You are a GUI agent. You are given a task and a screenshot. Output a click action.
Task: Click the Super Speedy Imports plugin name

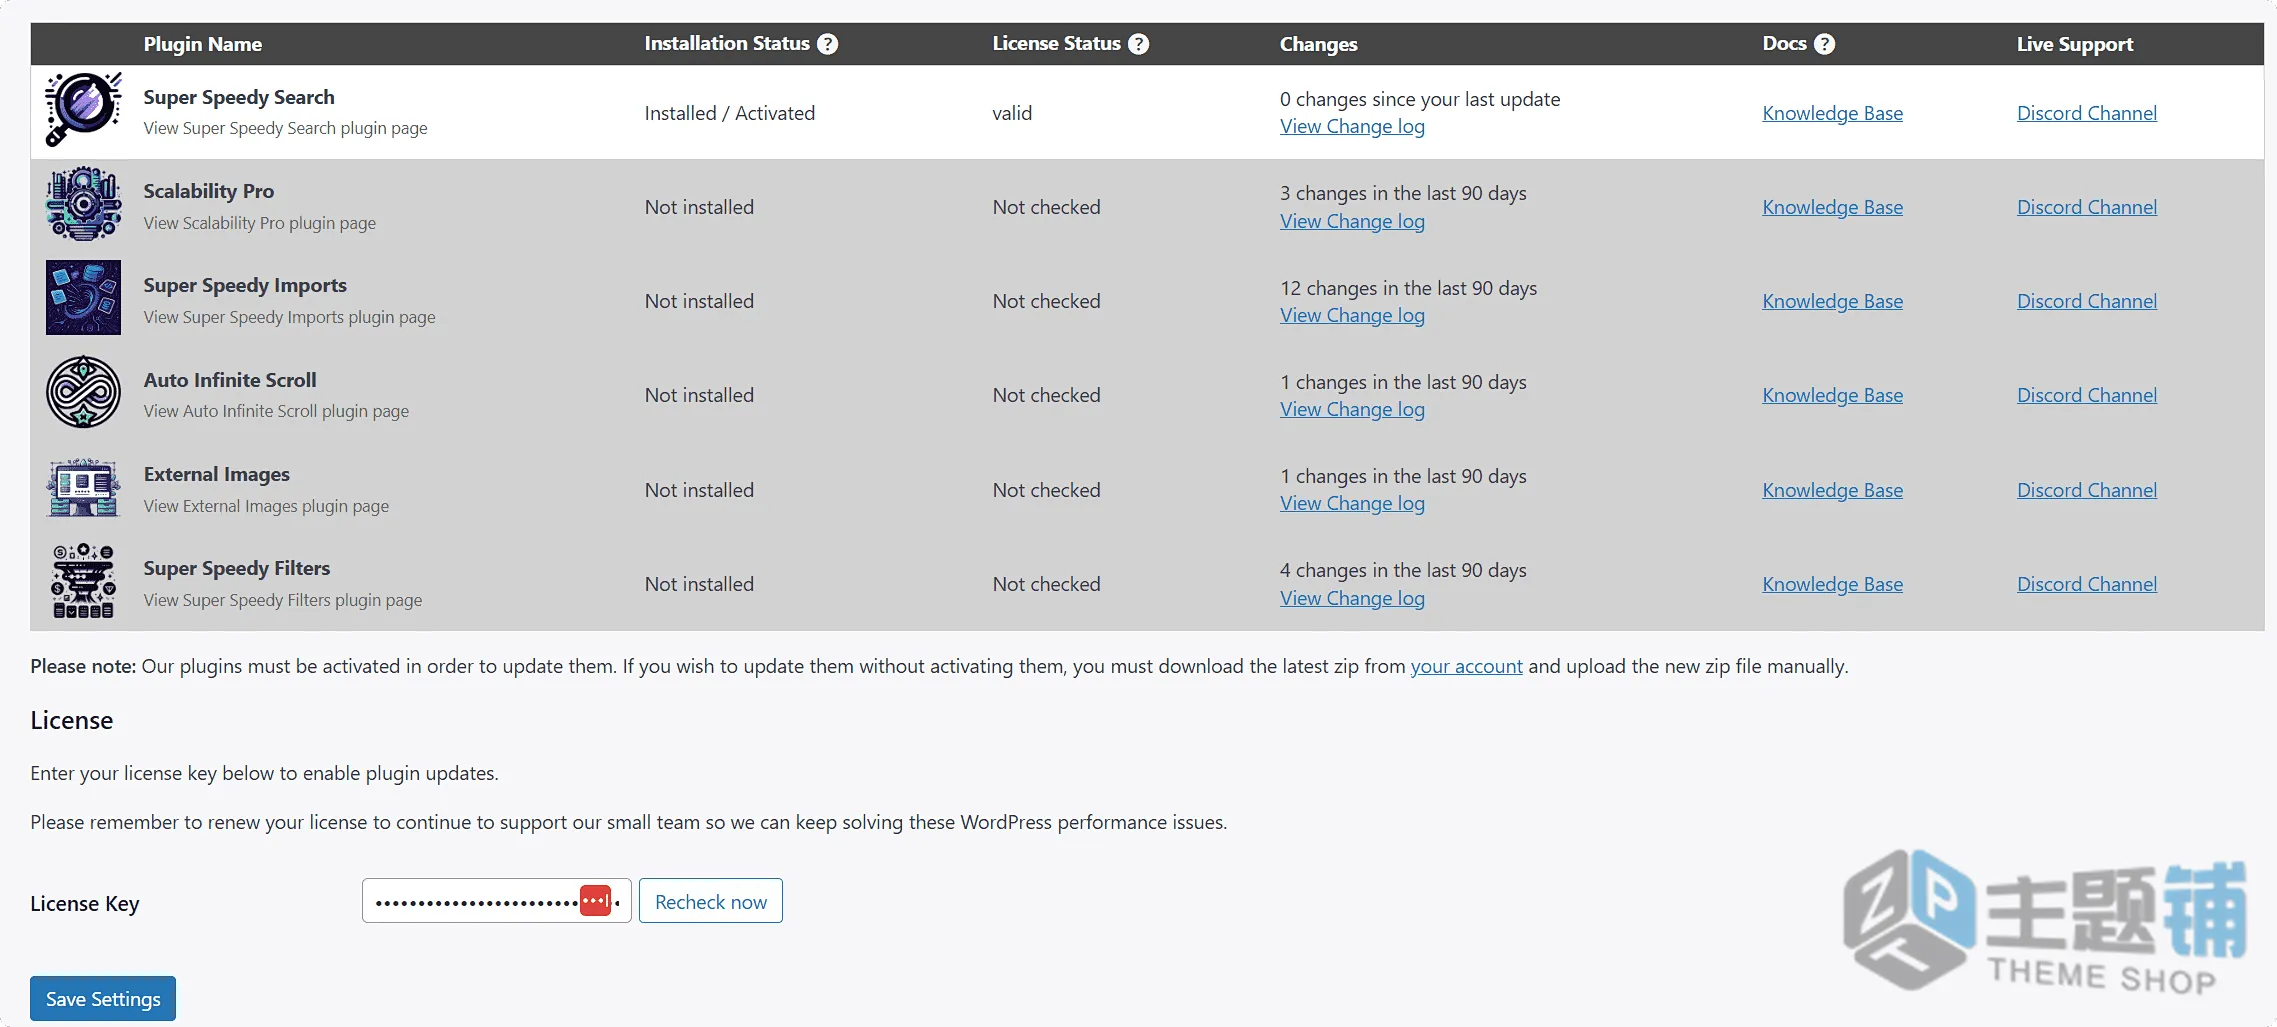245,285
